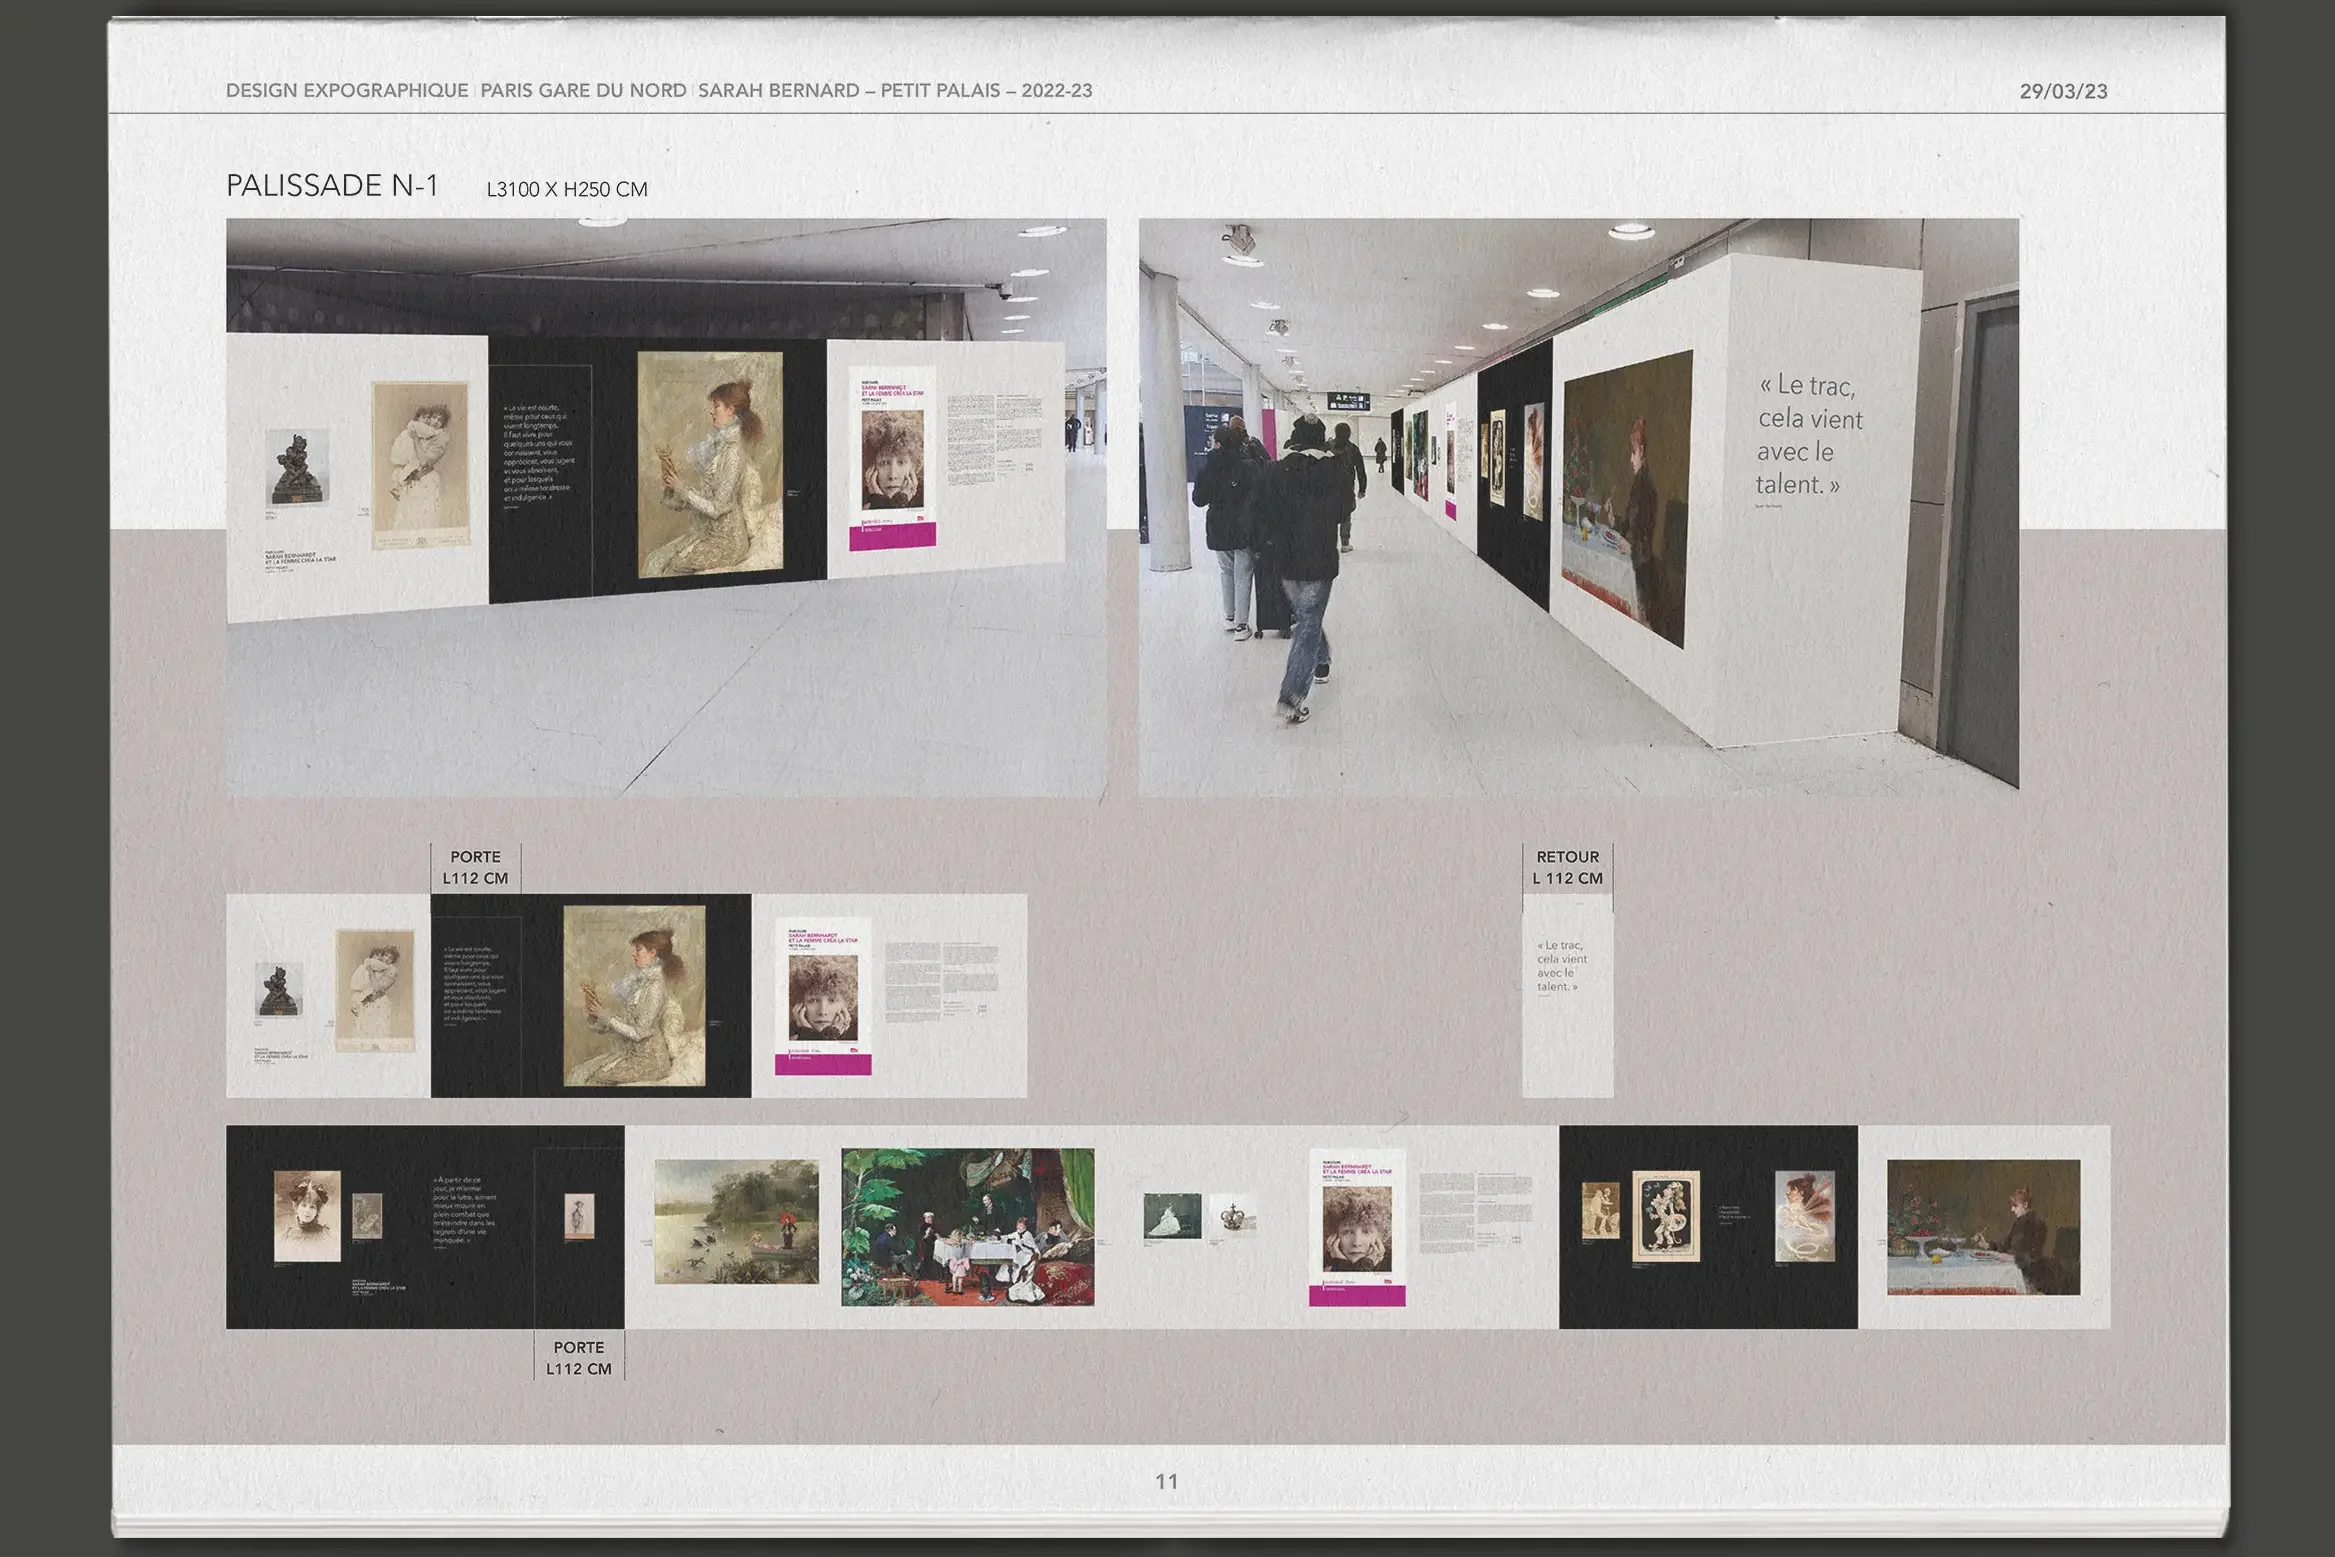Click the page number '11'
This screenshot has height=1557, width=2335.
click(1167, 1482)
